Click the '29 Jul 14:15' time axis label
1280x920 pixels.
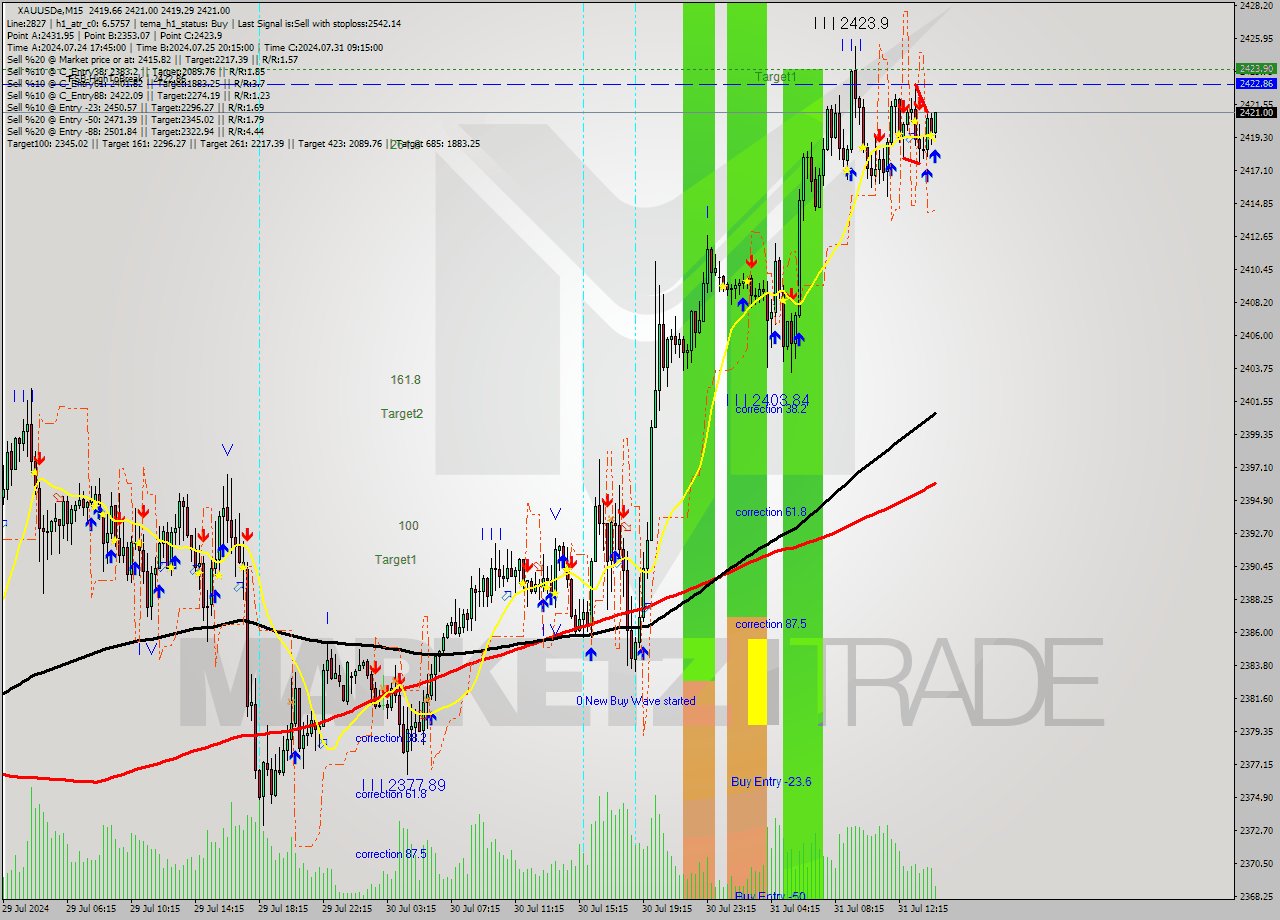click(x=219, y=909)
